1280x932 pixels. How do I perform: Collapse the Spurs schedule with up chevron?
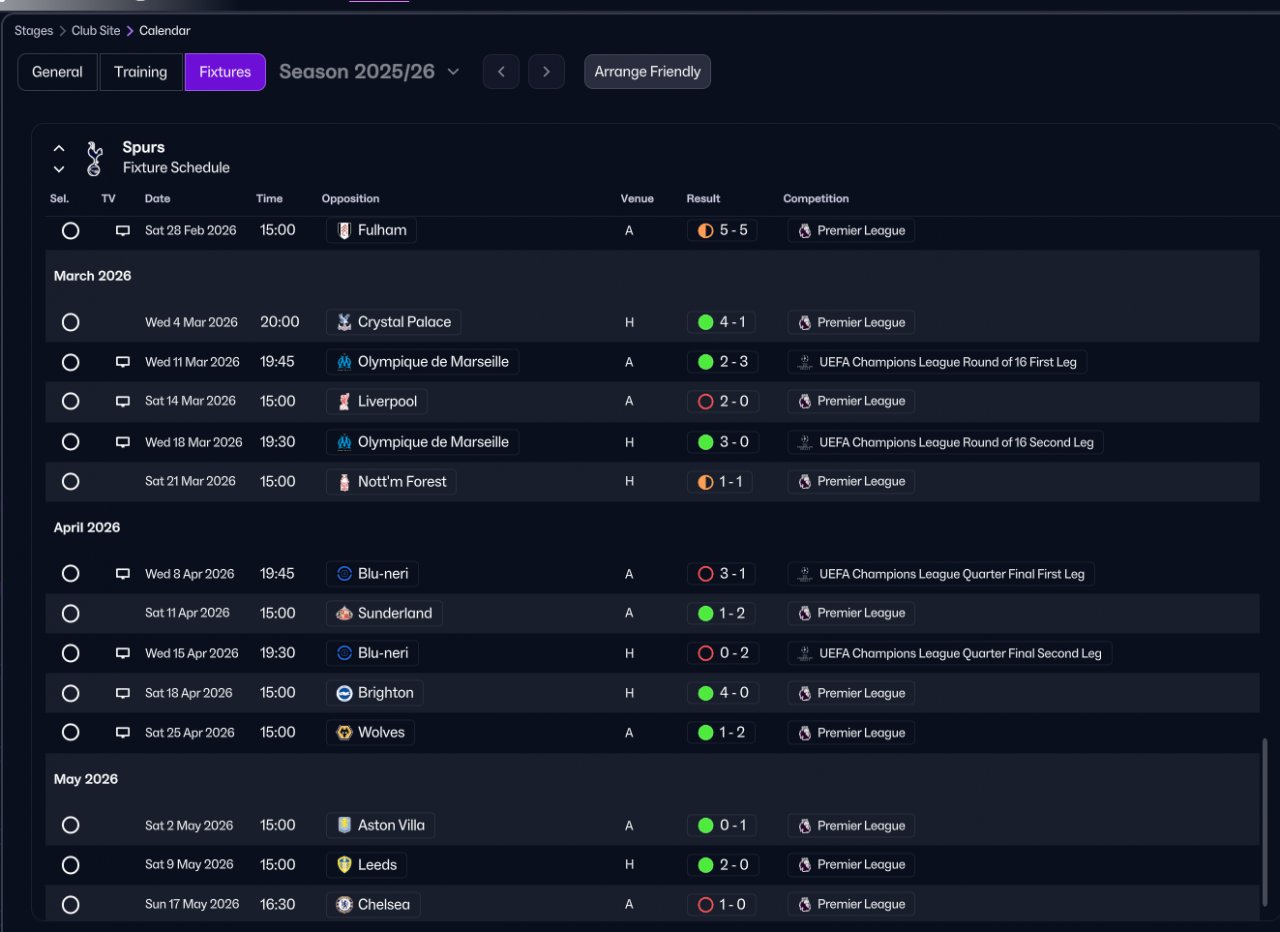coord(59,148)
